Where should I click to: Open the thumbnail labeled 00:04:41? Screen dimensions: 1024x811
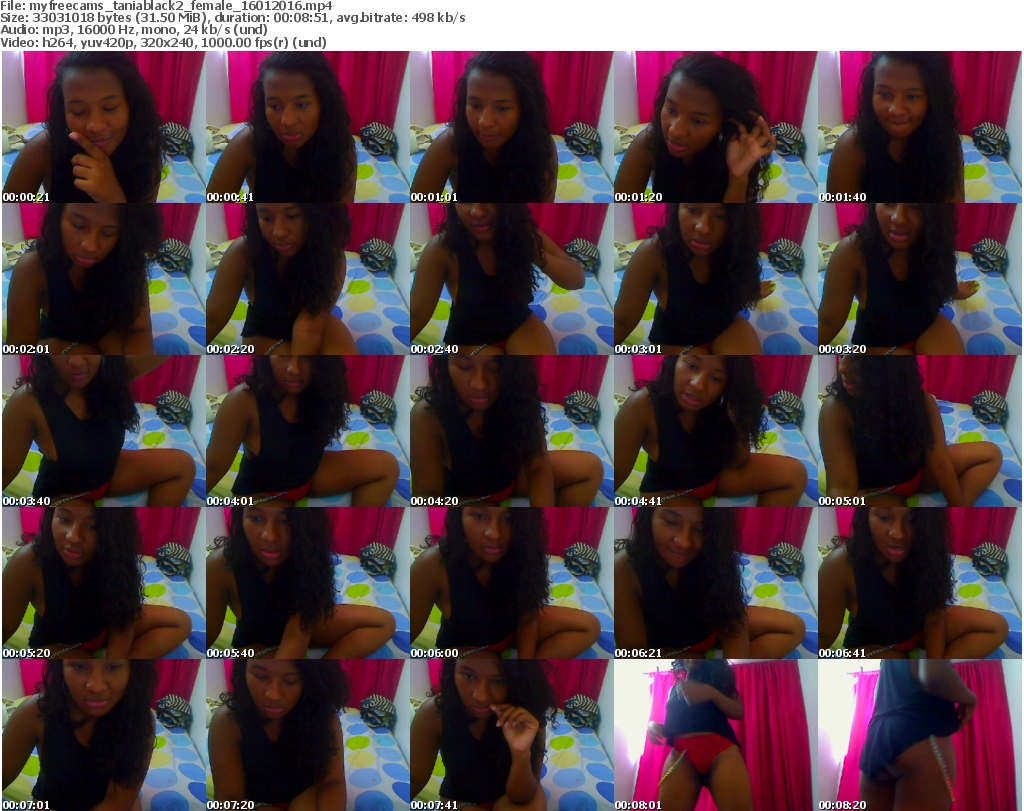(716, 431)
